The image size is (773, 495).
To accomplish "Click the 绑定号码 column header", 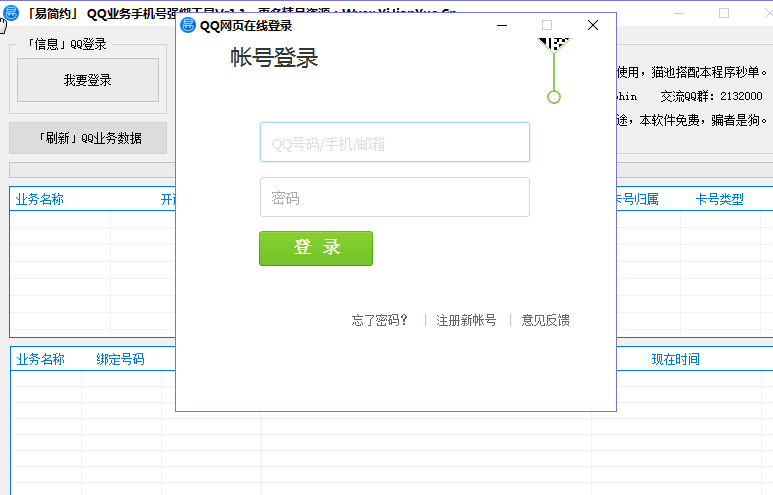I will (x=120, y=359).
